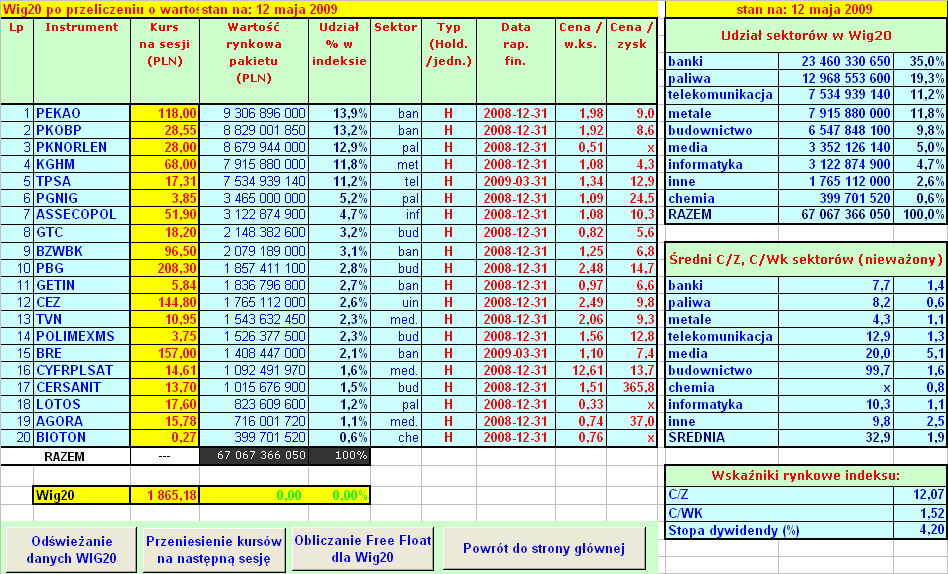Click the Wig20 index value 1 865,18
948x574 pixels.
coord(165,495)
